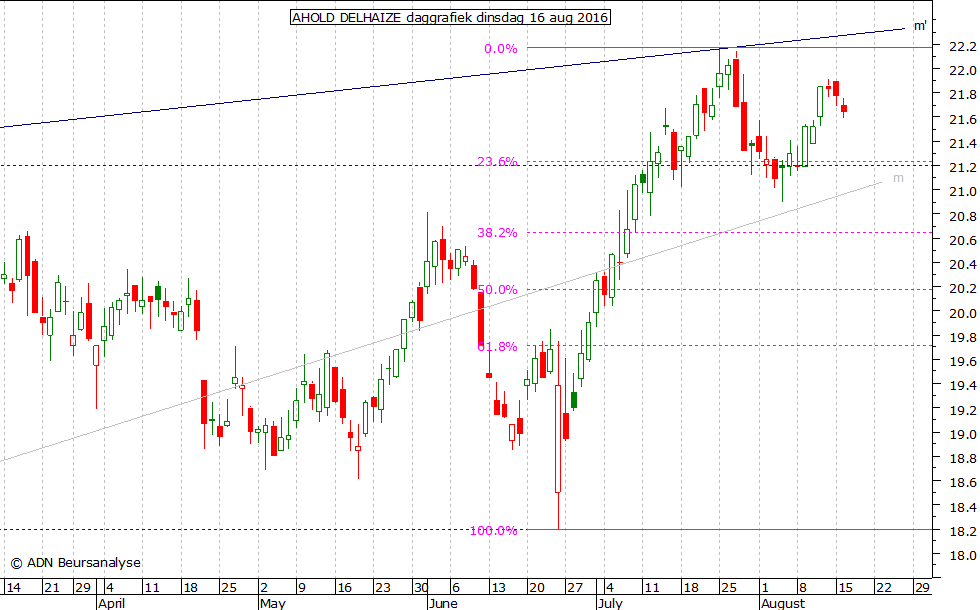Click the 20.0 price axis value

pyautogui.click(x=962, y=313)
